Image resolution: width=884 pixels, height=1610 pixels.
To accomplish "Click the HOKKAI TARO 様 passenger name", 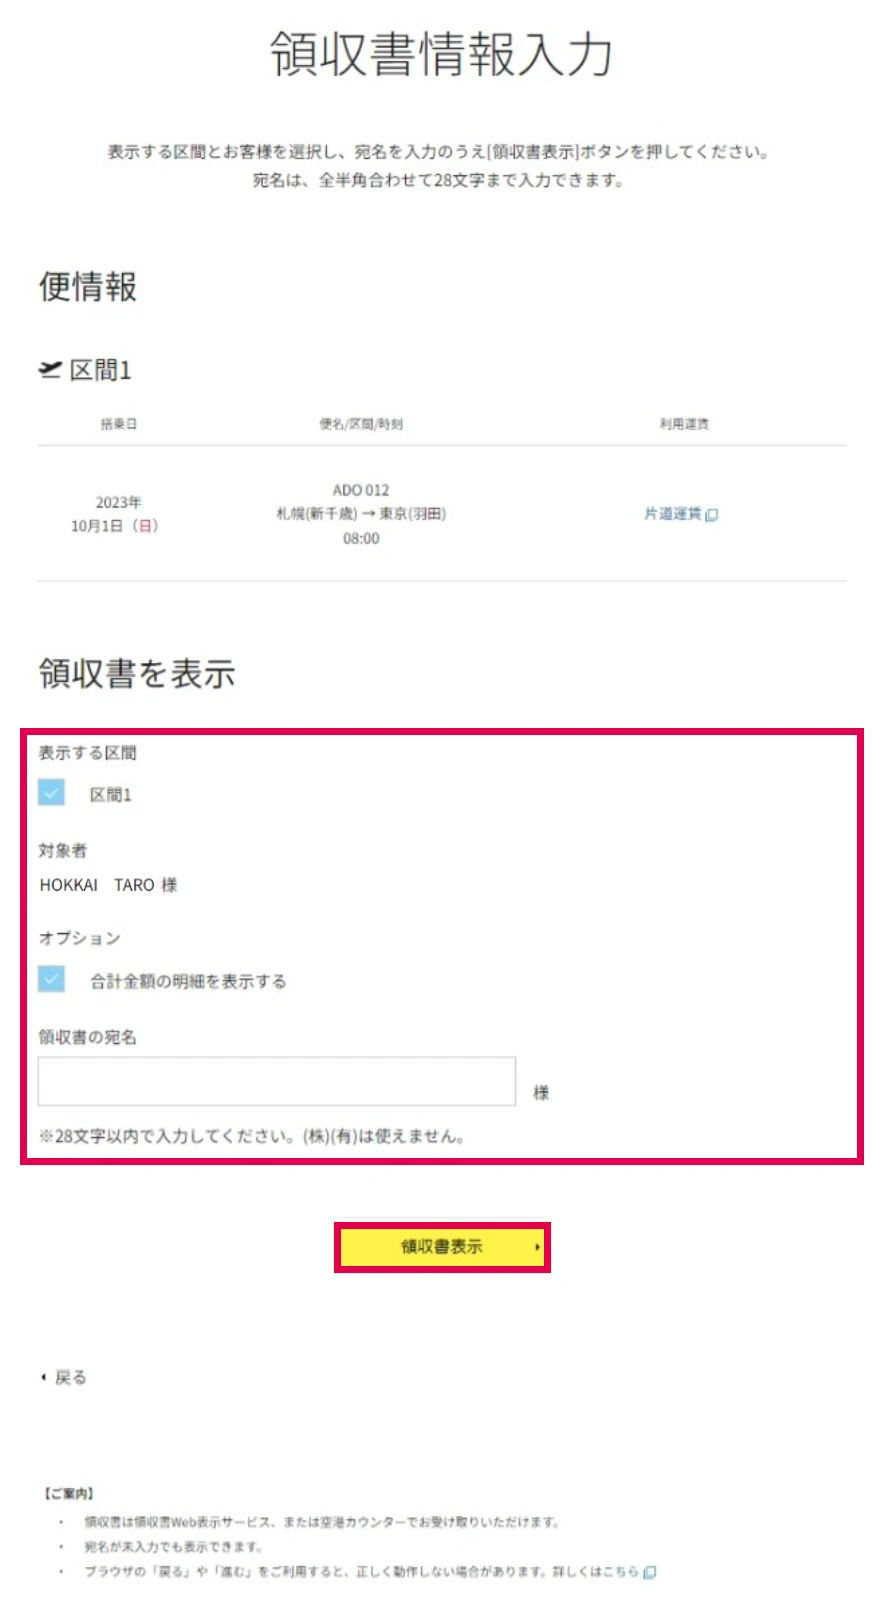I will click(x=108, y=885).
